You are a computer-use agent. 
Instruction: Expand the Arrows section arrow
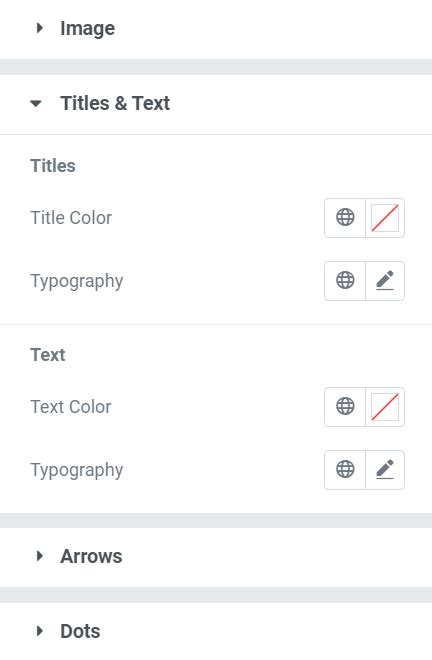(x=40, y=556)
